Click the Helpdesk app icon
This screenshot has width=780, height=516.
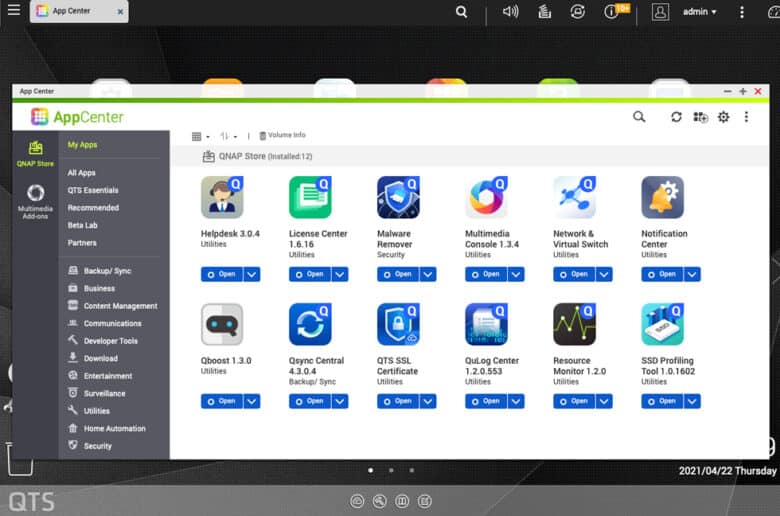tap(222, 197)
